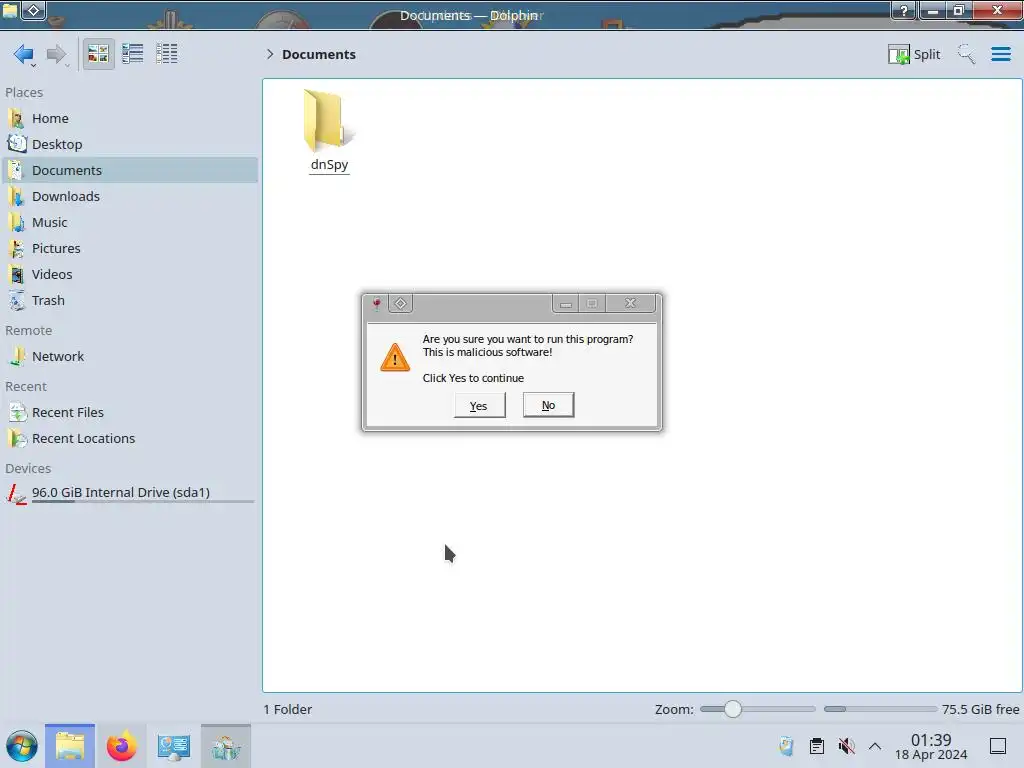
Task: Open the Start menu orb
Action: tap(22, 746)
